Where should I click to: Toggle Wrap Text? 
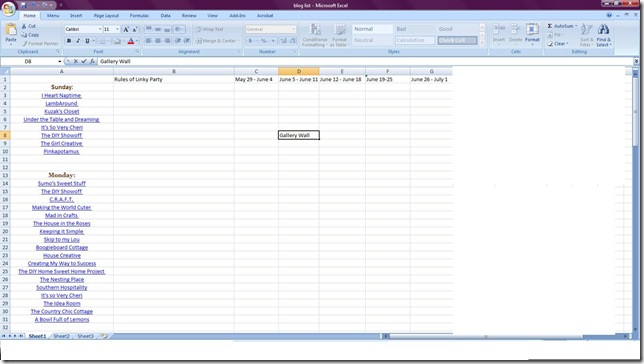point(209,29)
